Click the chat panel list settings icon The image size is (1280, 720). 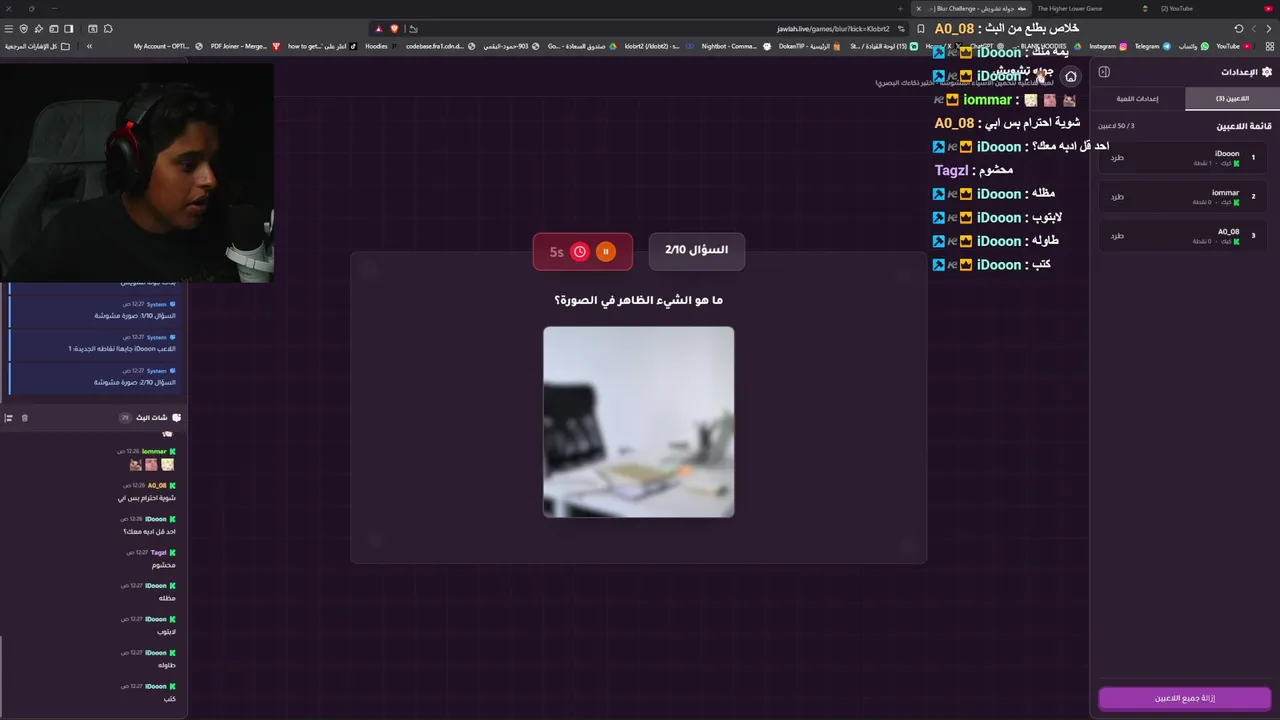pos(9,418)
